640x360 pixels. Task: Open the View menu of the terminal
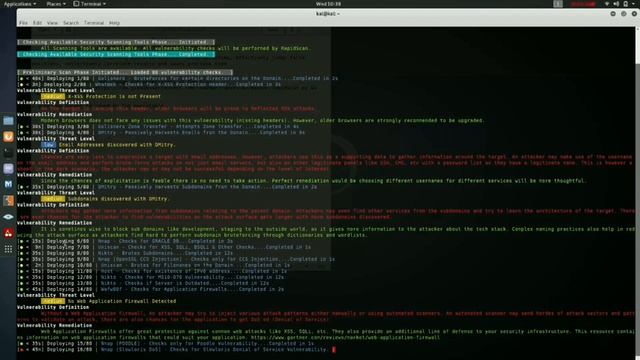(x=52, y=23)
